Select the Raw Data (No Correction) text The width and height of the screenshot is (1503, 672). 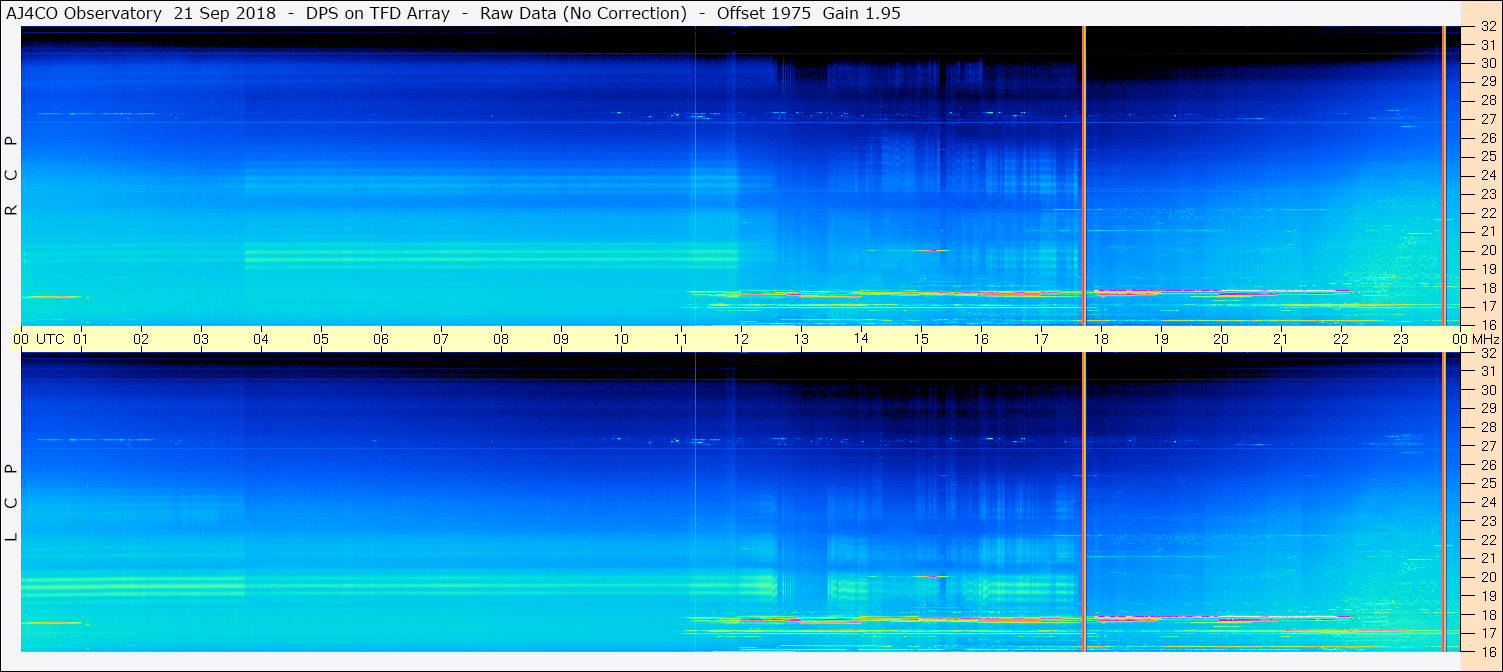point(583,13)
